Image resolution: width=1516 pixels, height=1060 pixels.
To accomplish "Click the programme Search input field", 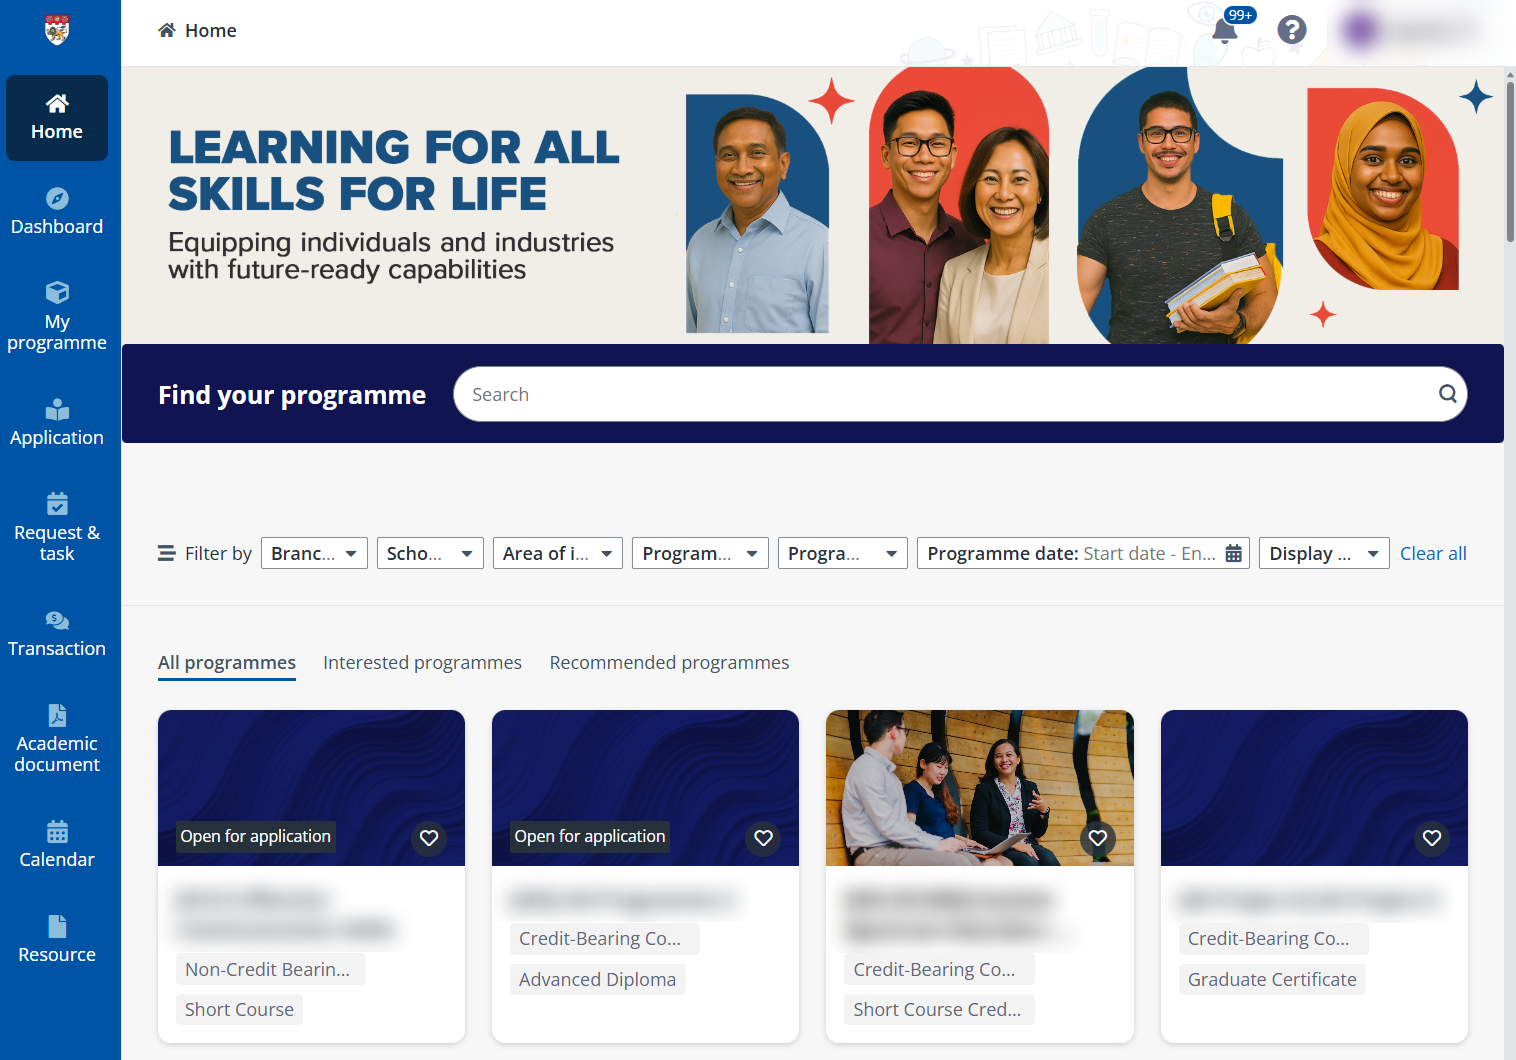I will pos(940,394).
